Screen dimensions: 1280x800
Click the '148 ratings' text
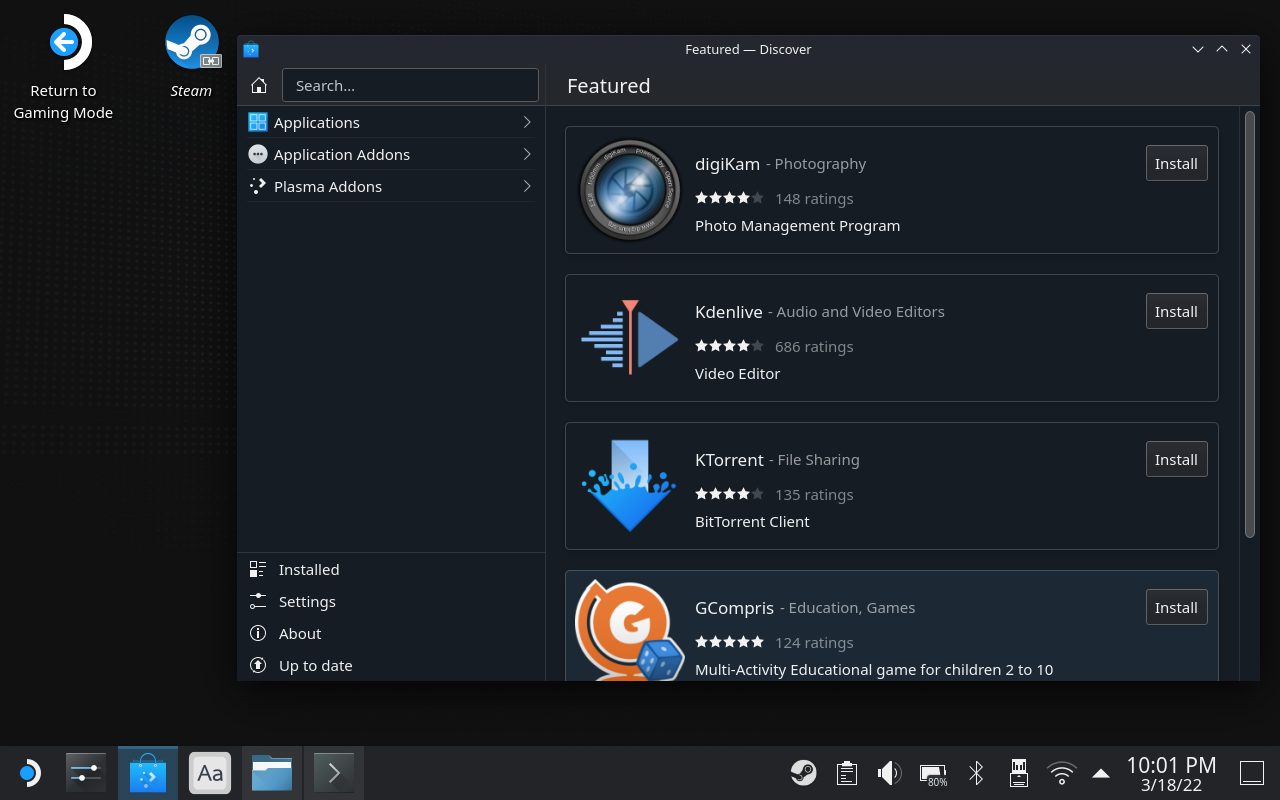coord(814,198)
